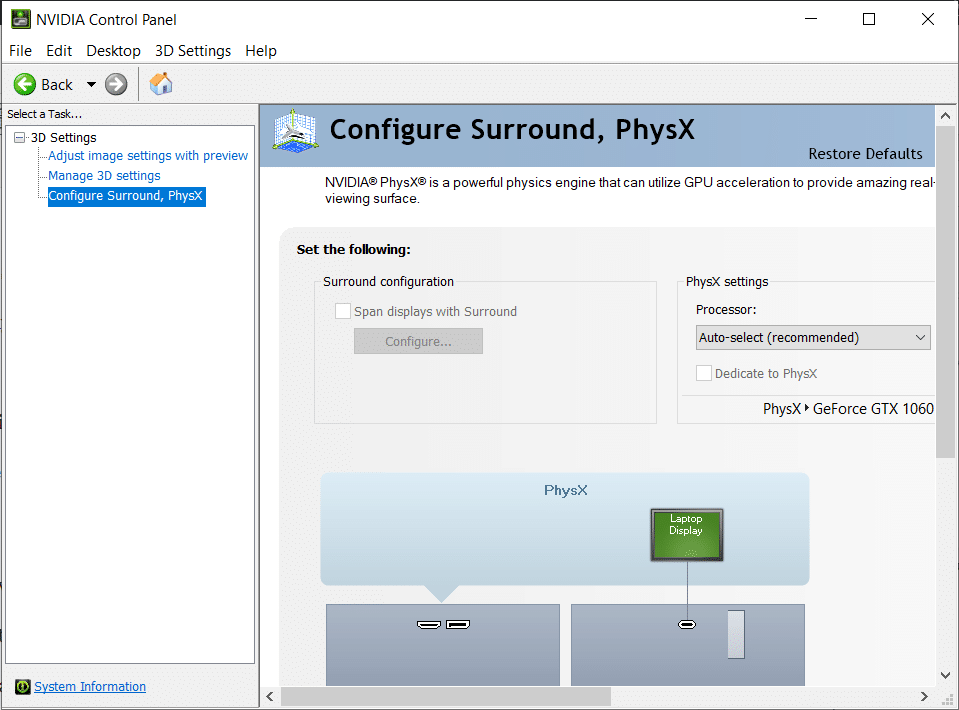Click Restore Defaults

click(865, 154)
